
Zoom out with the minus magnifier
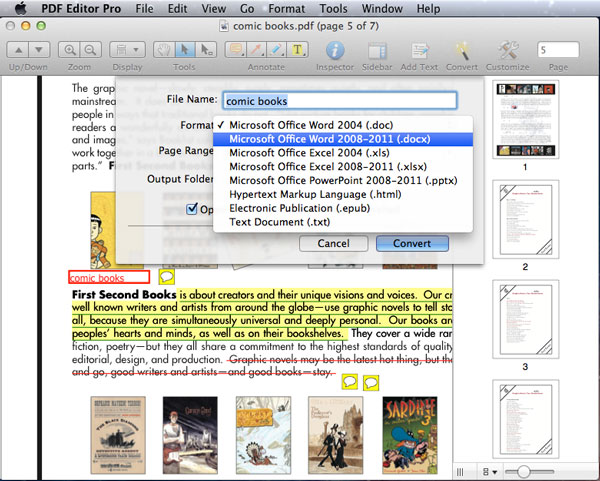90,50
